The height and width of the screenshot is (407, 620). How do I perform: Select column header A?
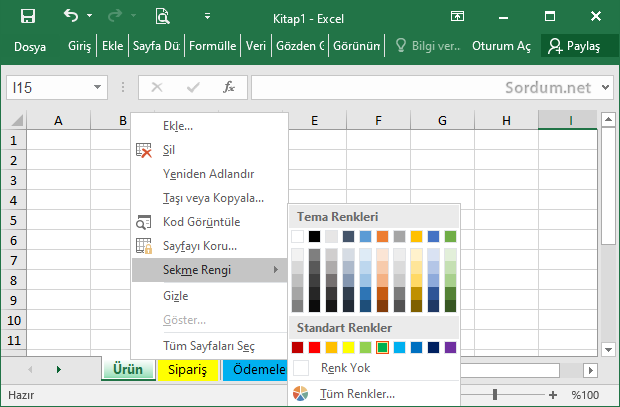click(59, 121)
